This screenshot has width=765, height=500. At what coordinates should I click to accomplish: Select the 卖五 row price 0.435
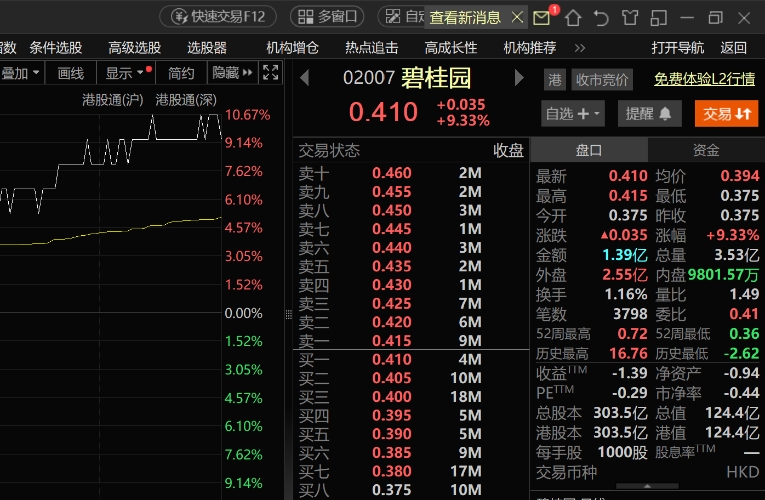coord(392,266)
